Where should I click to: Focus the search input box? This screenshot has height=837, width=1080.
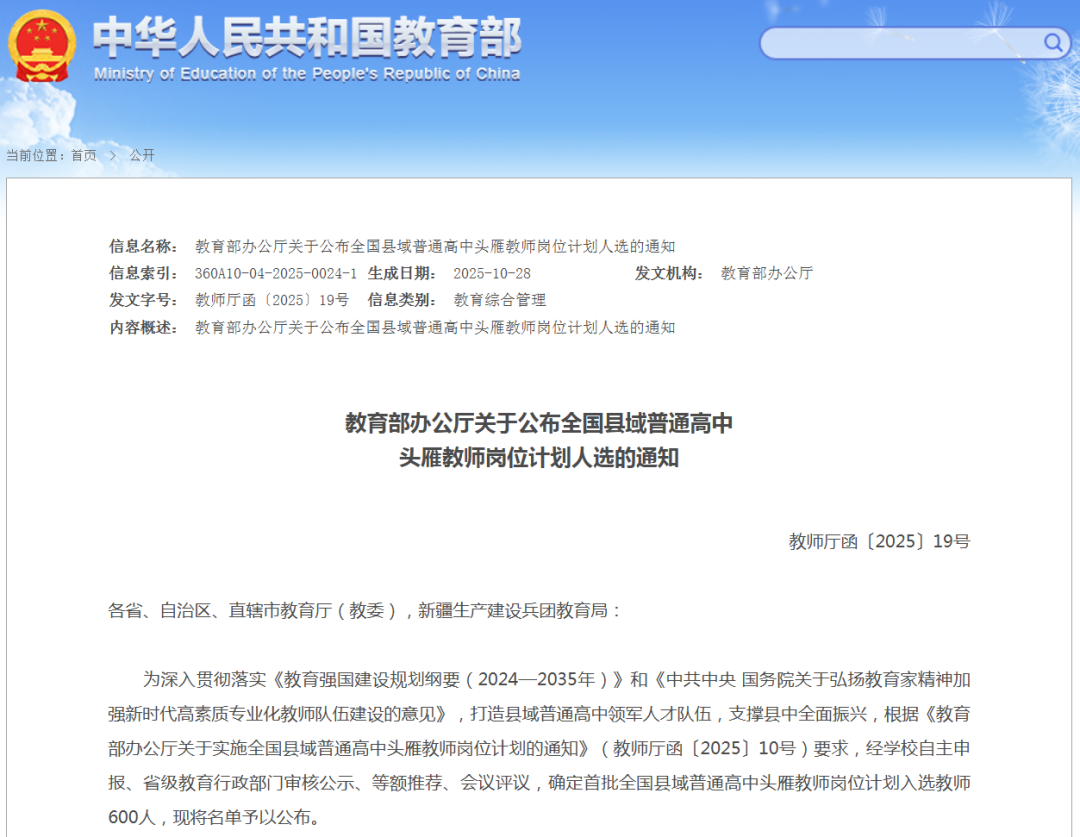click(x=900, y=42)
